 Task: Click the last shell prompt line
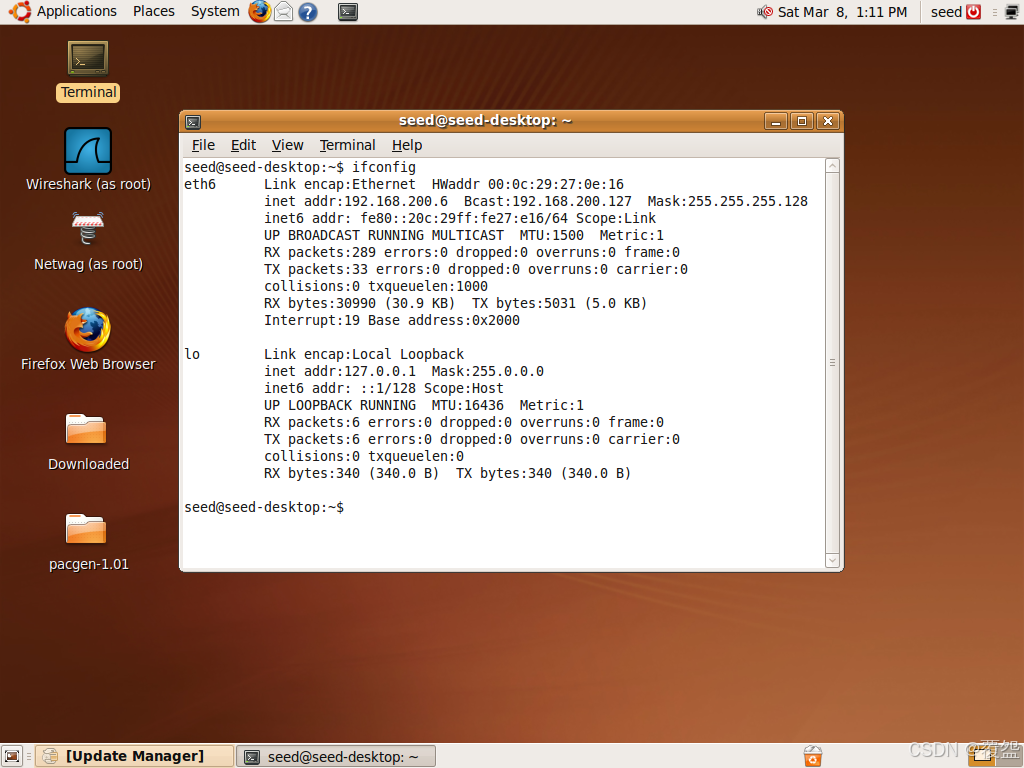click(x=264, y=507)
